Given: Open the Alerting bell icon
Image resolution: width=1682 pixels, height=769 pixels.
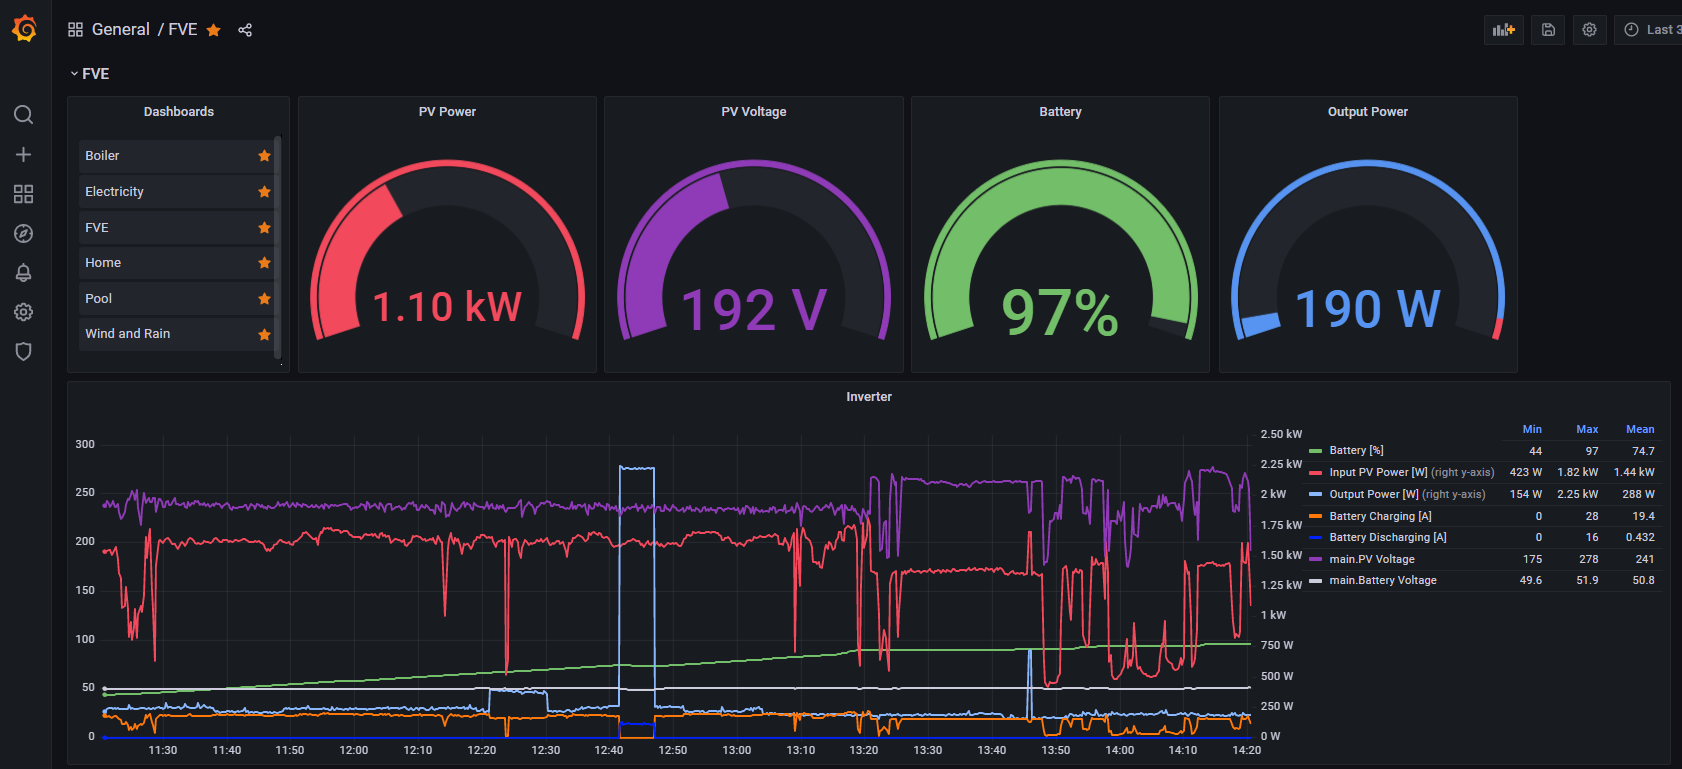Looking at the screenshot, I should pos(24,273).
